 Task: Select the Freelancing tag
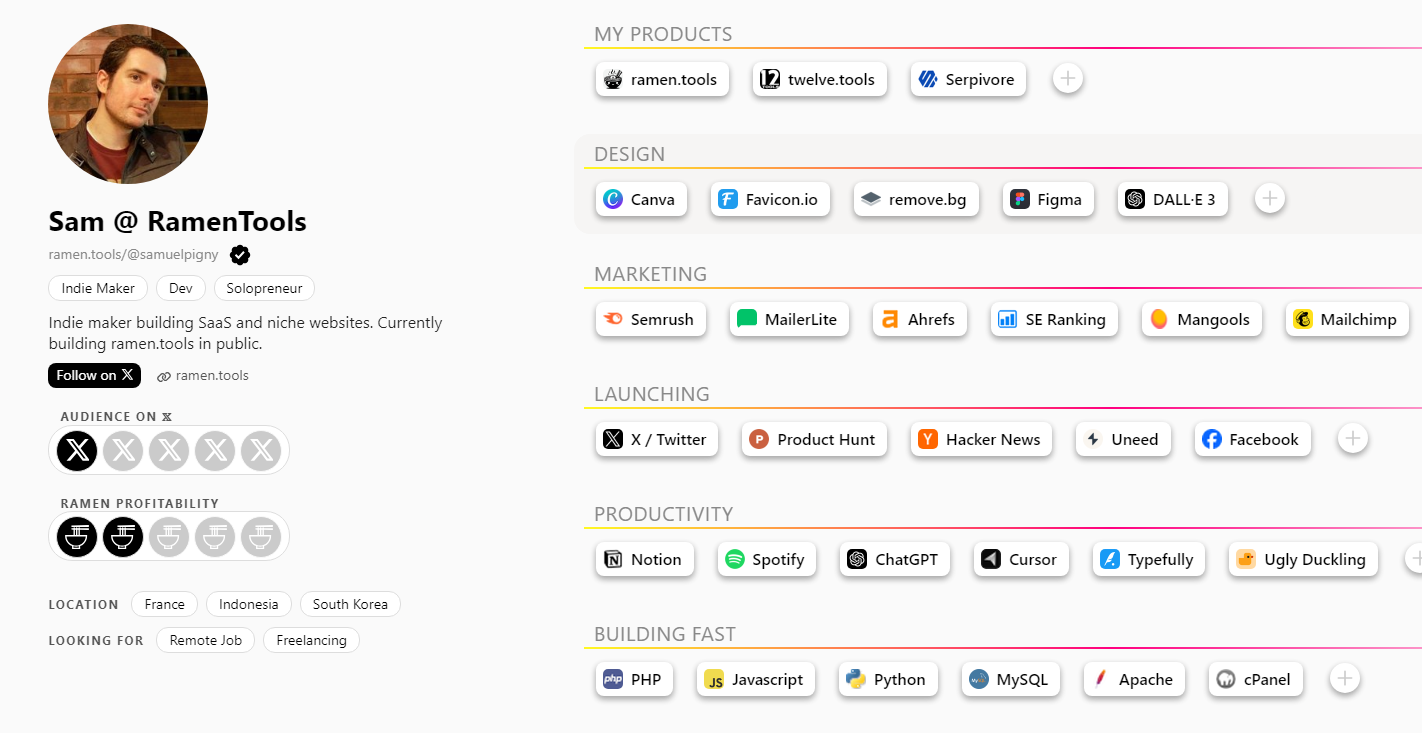[311, 640]
